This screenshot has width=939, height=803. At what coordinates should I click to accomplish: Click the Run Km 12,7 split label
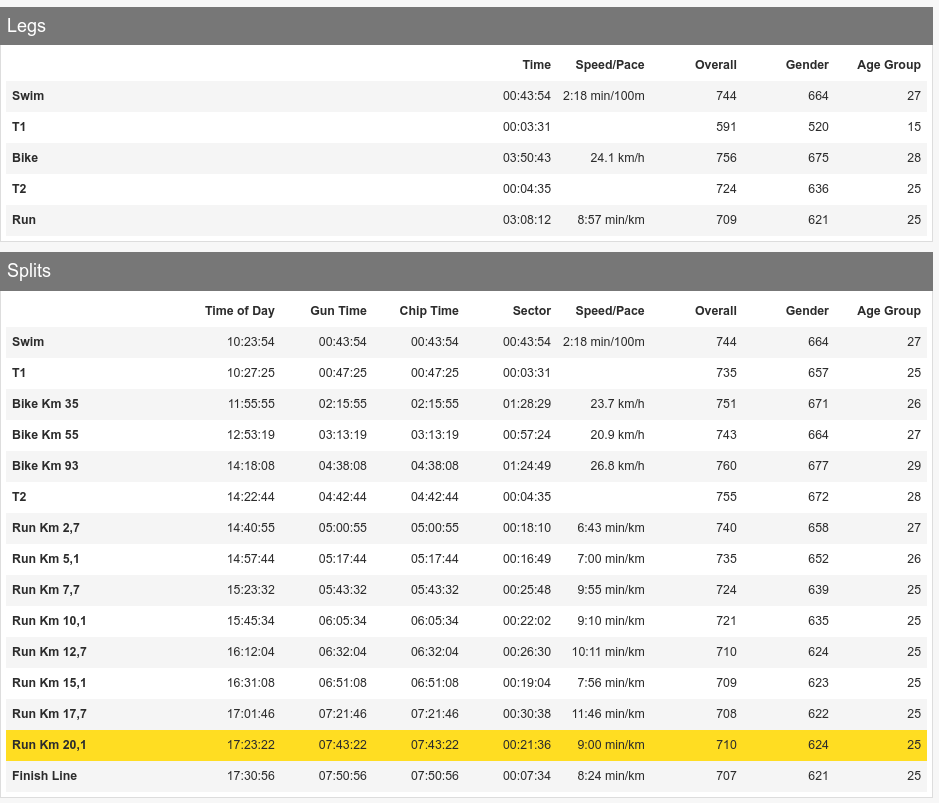[49, 652]
